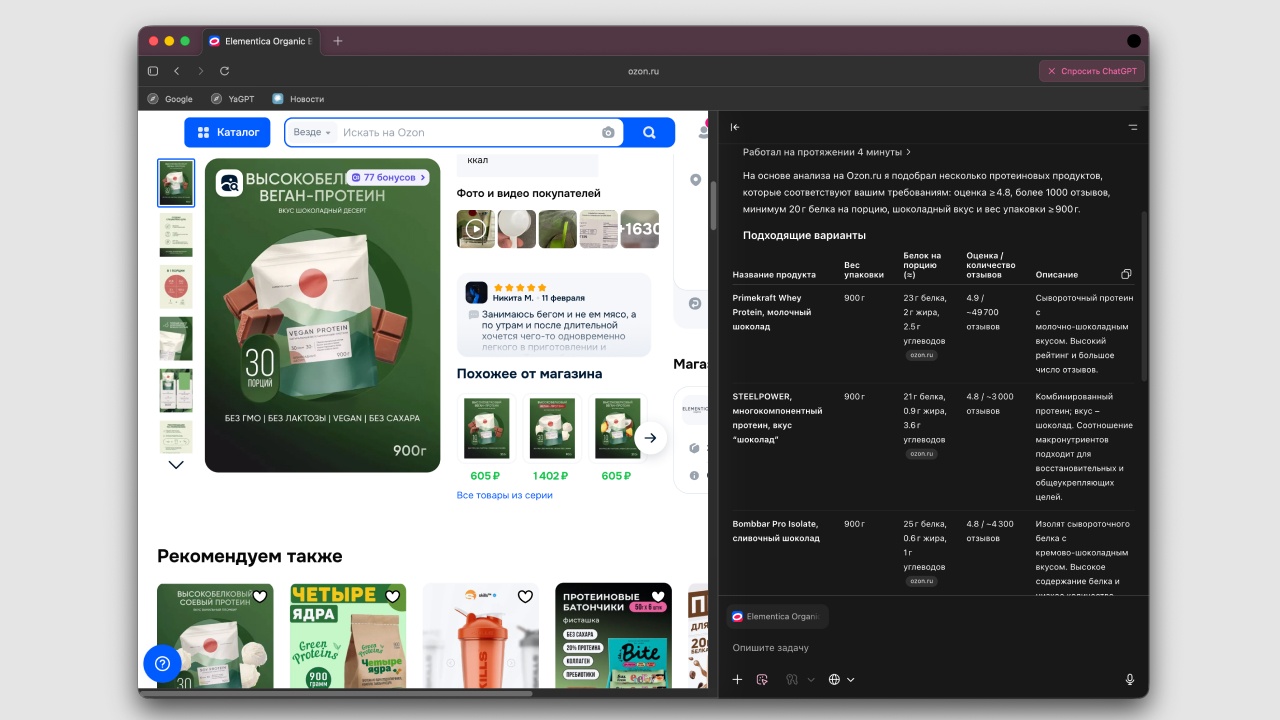The height and width of the screenshot is (720, 1280).
Task: Go back one page in browser
Action: 177,71
